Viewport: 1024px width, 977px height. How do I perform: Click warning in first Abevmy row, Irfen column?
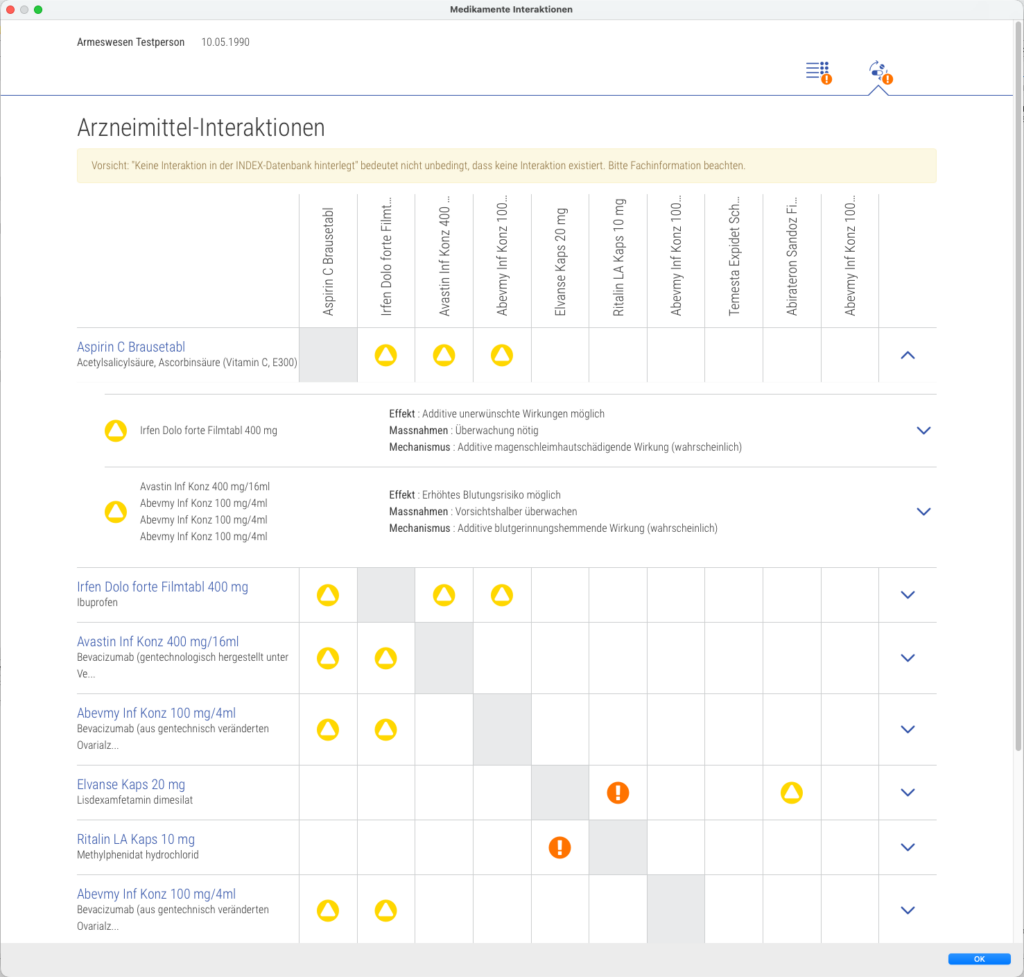pyautogui.click(x=386, y=729)
